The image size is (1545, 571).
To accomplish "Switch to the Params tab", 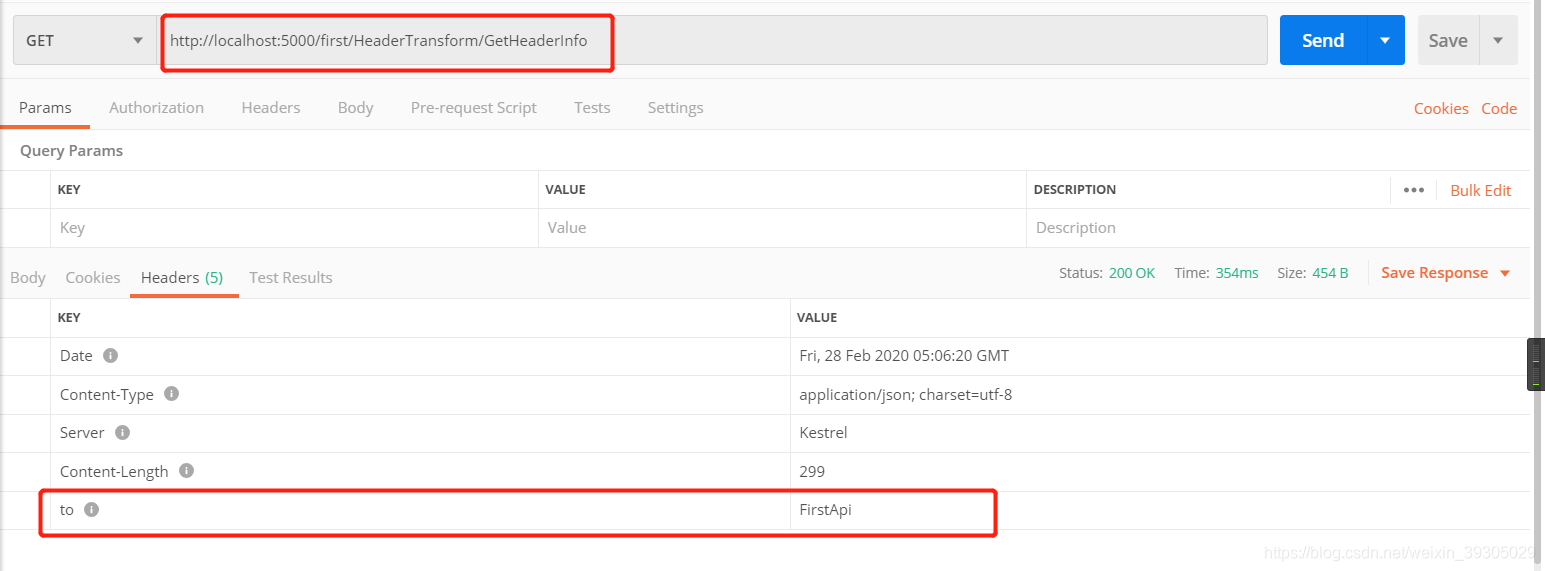I will point(45,108).
